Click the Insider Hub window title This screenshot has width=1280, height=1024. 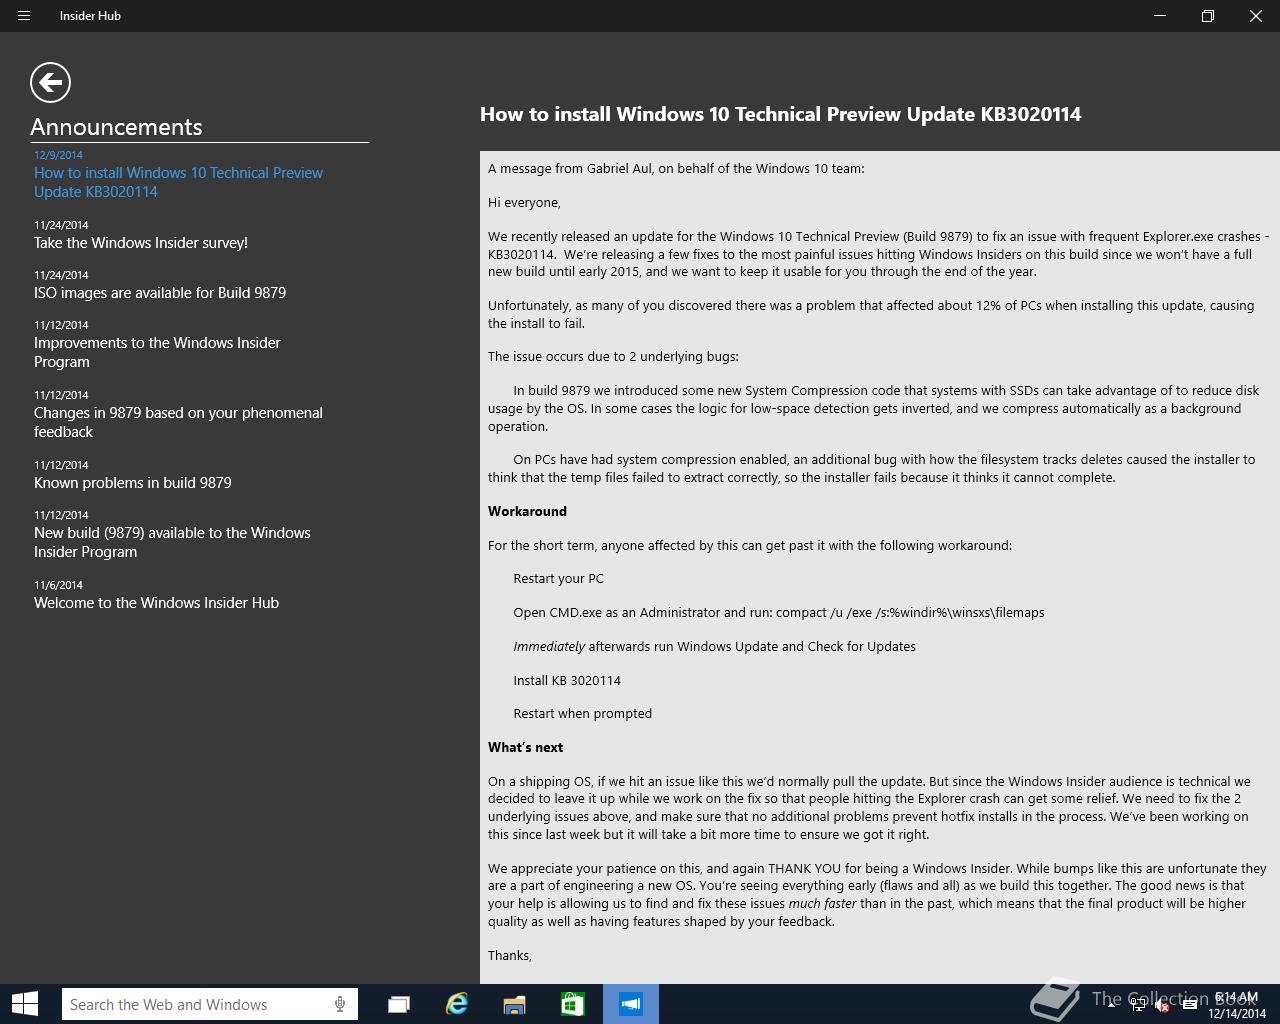point(90,16)
